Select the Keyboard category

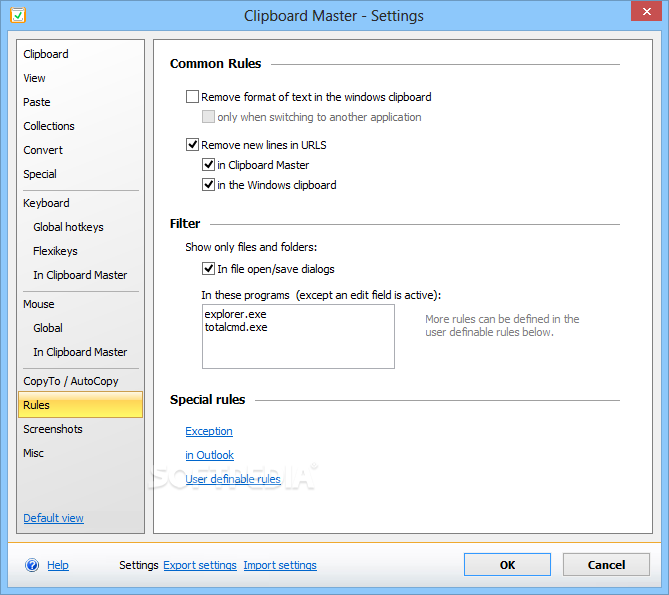[x=46, y=203]
